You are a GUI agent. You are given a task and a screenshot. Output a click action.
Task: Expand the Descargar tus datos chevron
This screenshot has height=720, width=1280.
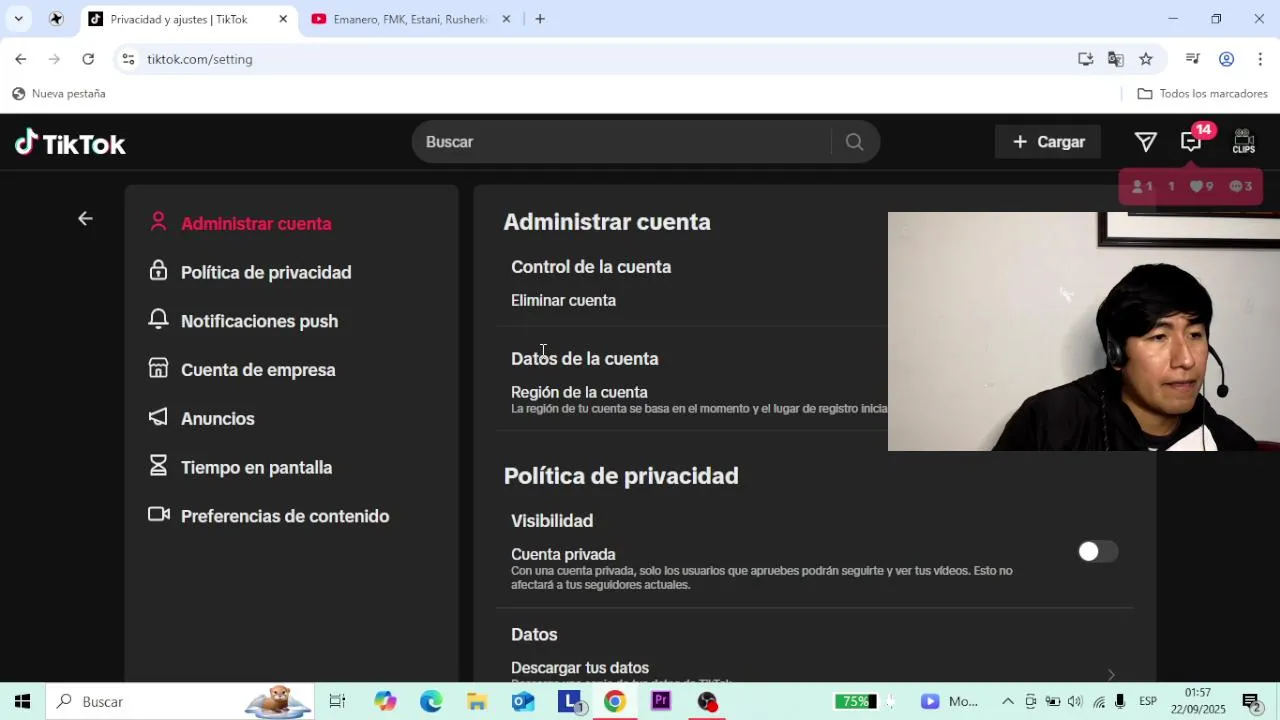(x=1110, y=675)
